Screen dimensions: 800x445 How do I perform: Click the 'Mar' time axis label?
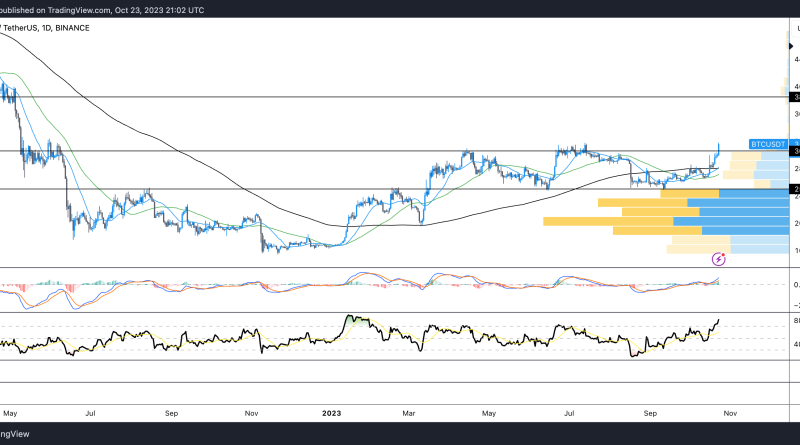pos(409,413)
